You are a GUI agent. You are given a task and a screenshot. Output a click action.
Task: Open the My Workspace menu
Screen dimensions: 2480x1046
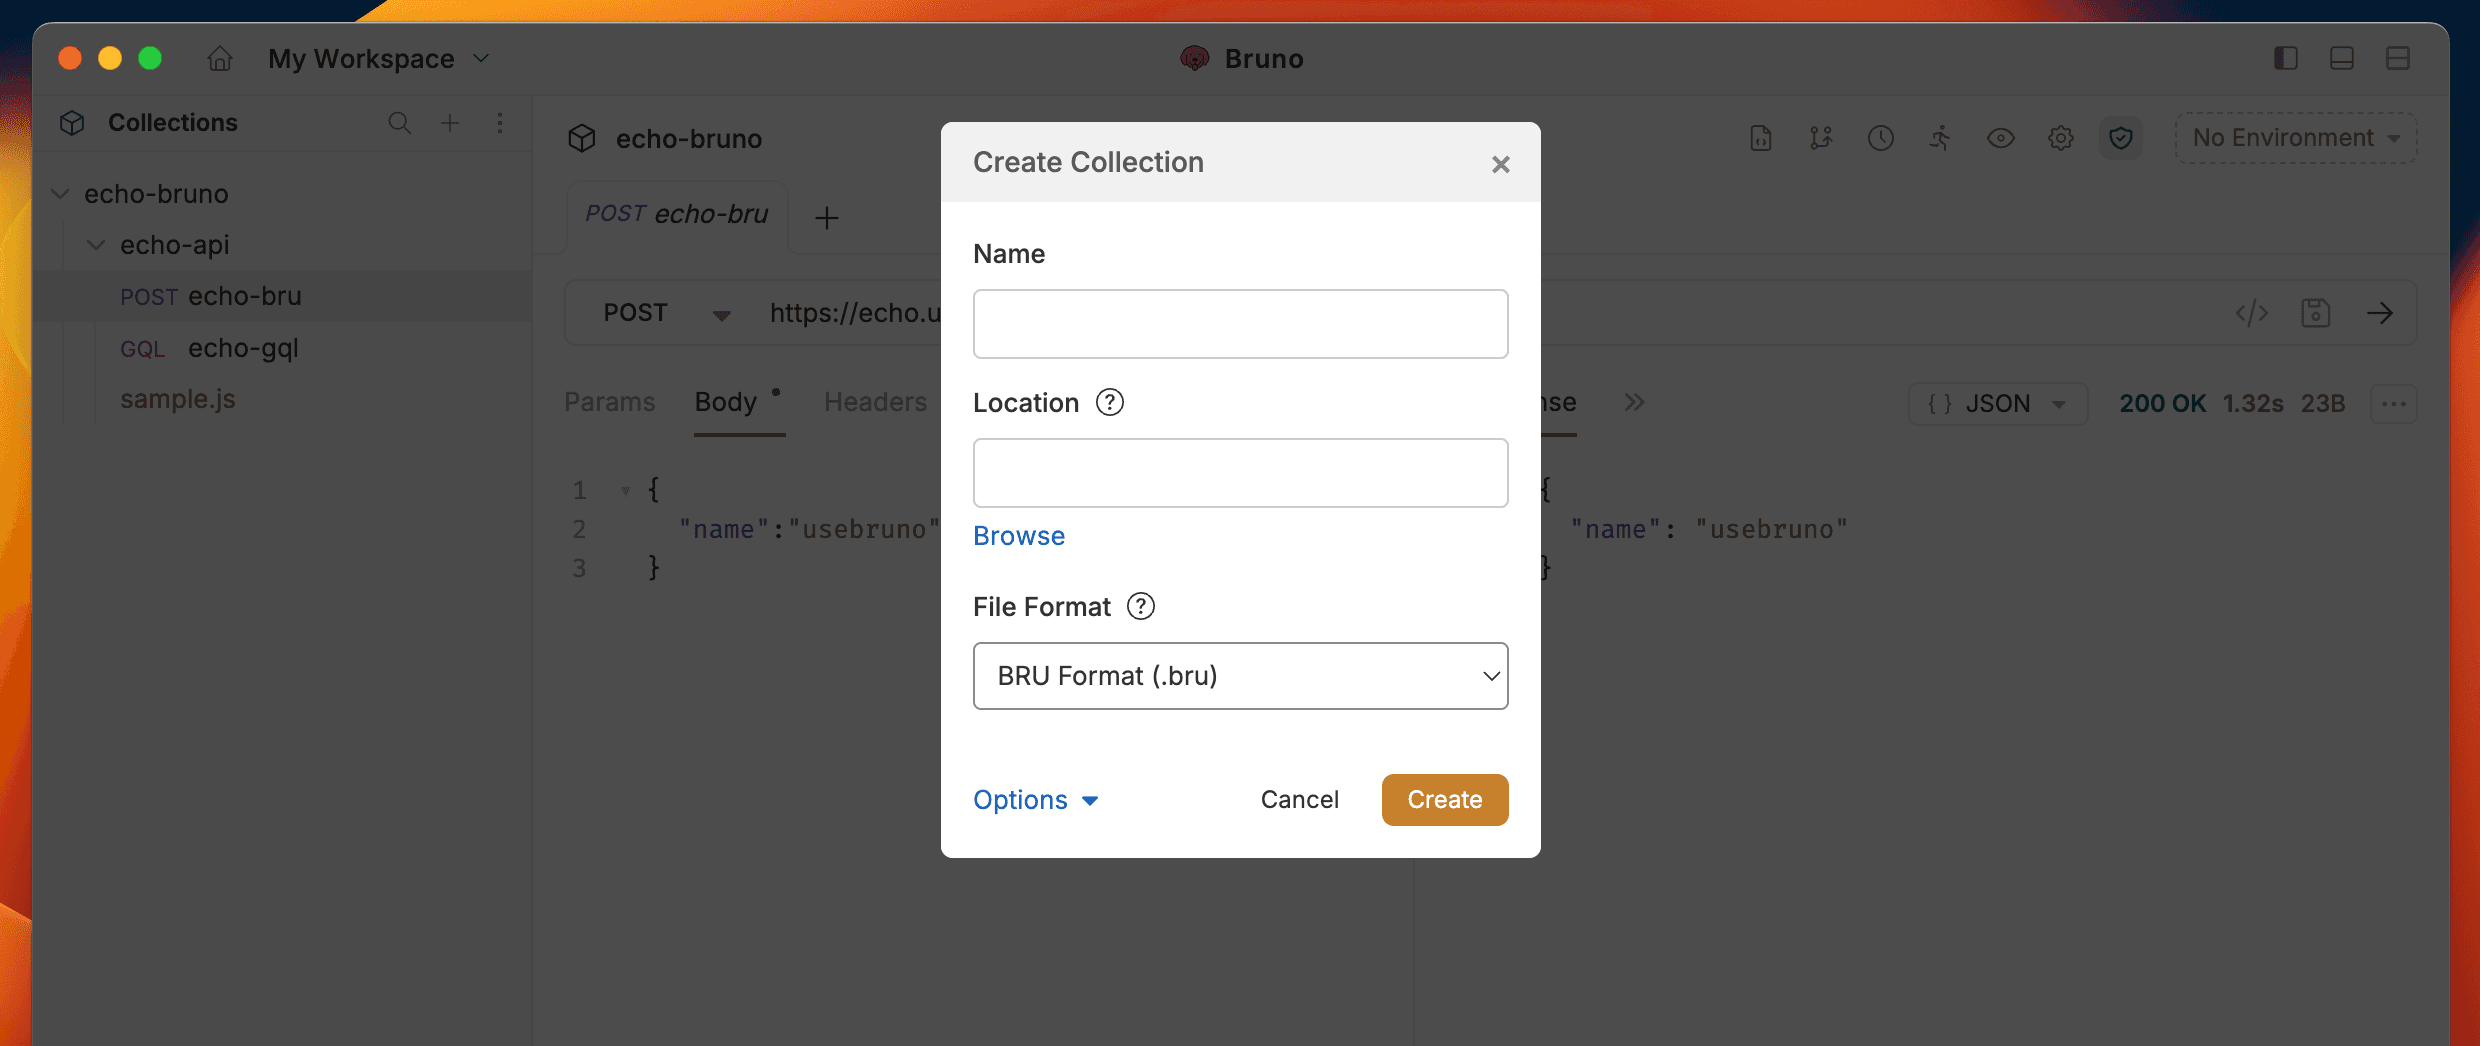point(377,58)
